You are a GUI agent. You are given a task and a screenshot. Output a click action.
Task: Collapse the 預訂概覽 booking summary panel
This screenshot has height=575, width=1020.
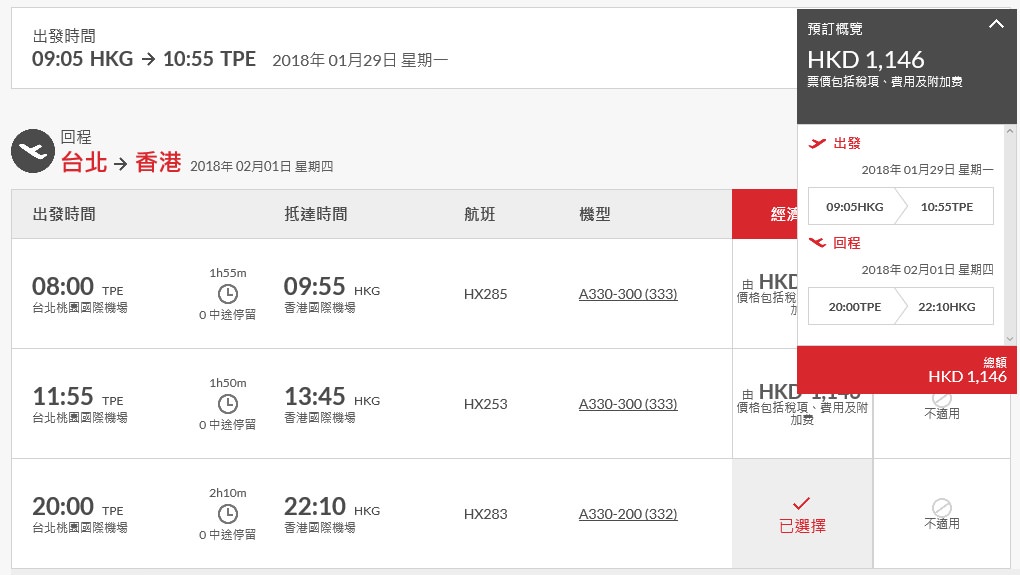point(996,24)
